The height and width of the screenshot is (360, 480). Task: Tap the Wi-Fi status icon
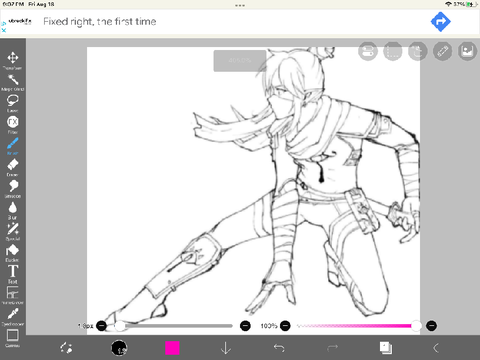(448, 4)
